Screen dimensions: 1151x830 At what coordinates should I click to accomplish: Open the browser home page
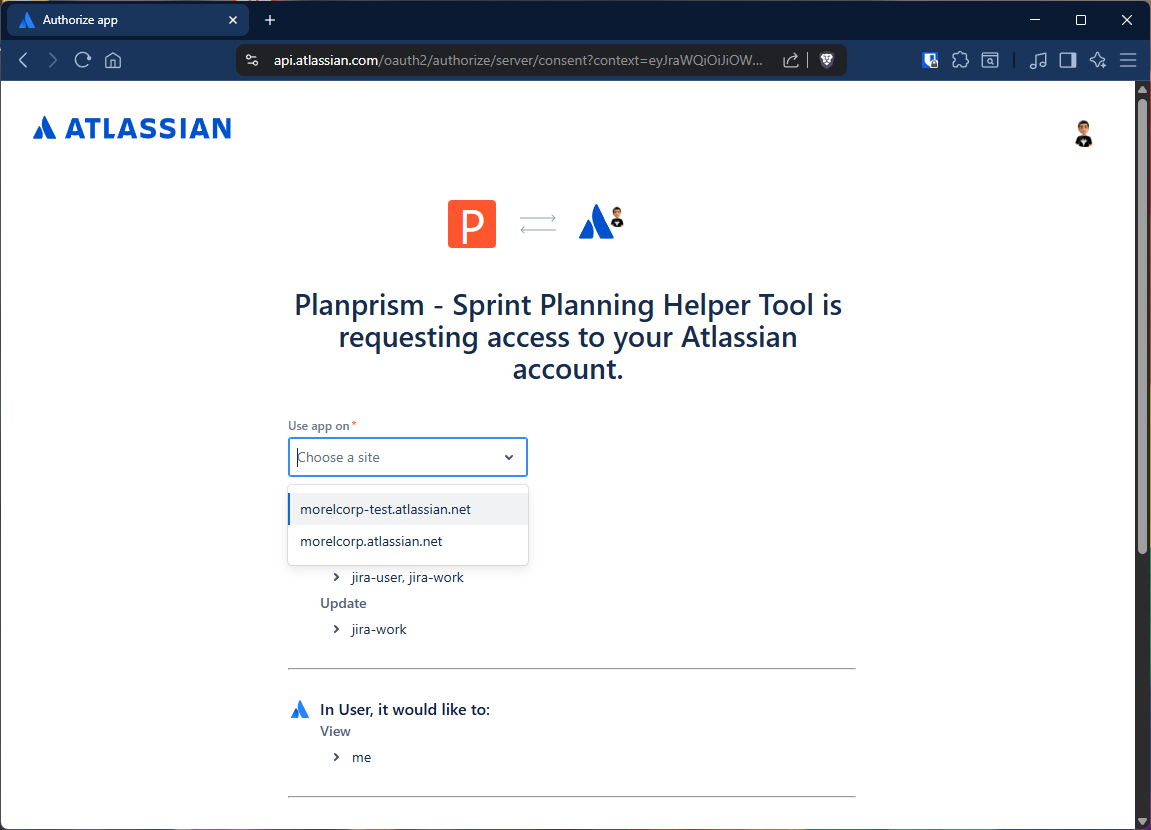[x=112, y=60]
